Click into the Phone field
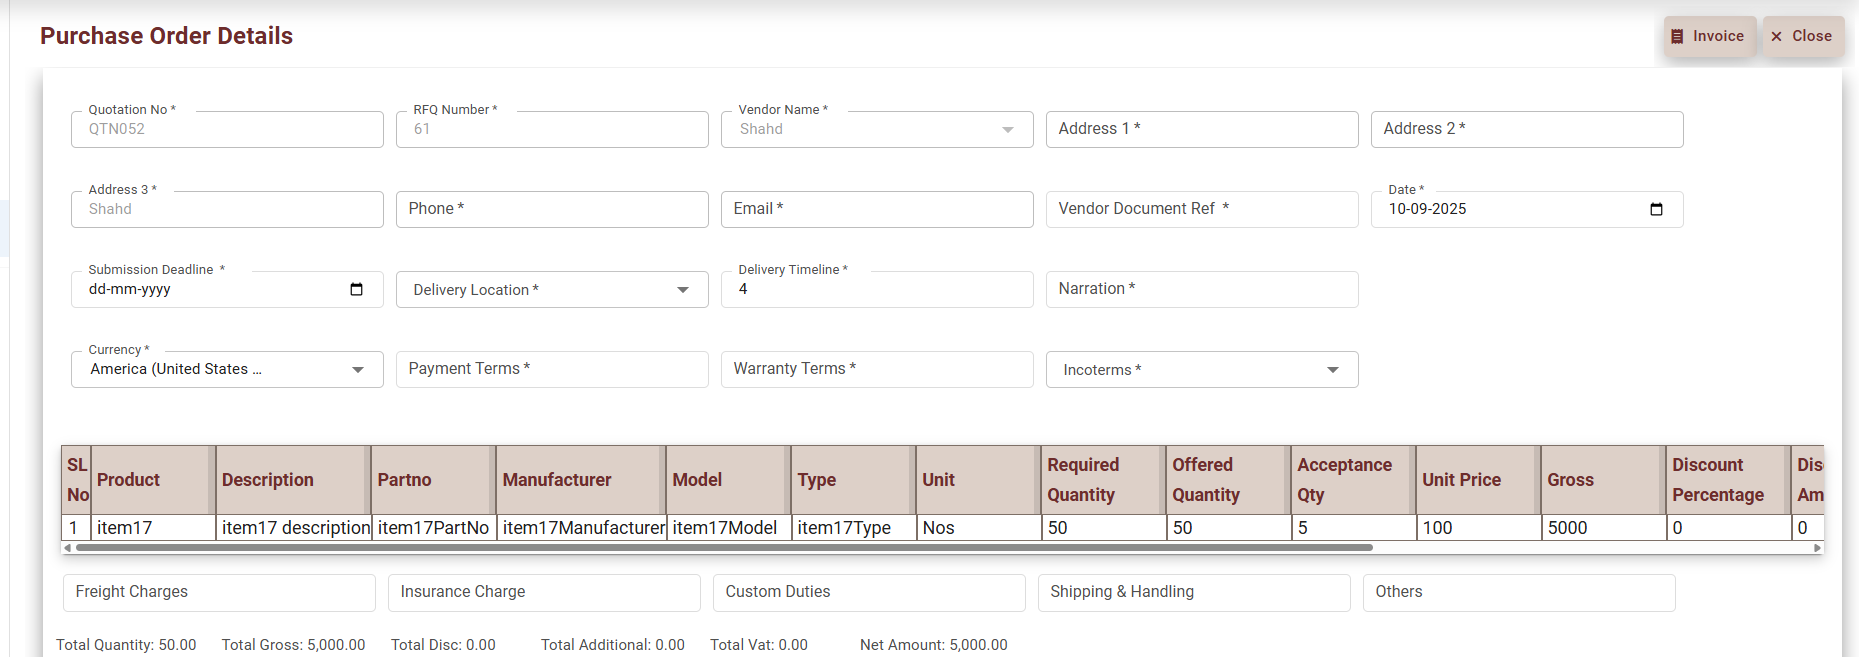This screenshot has width=1859, height=657. click(551, 209)
